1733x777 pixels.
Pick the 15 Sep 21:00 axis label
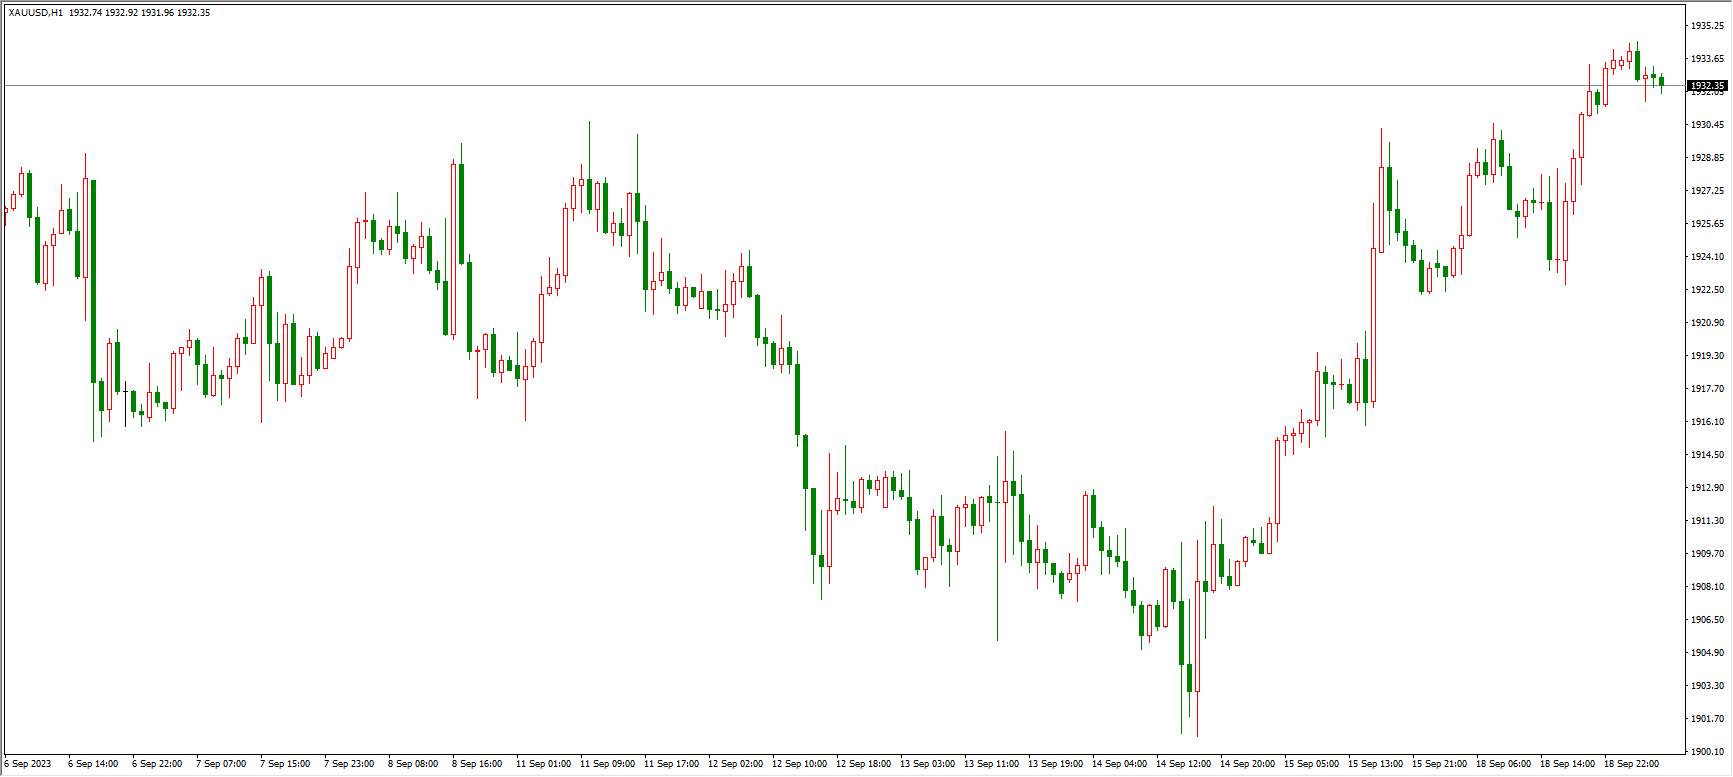tap(1439, 764)
